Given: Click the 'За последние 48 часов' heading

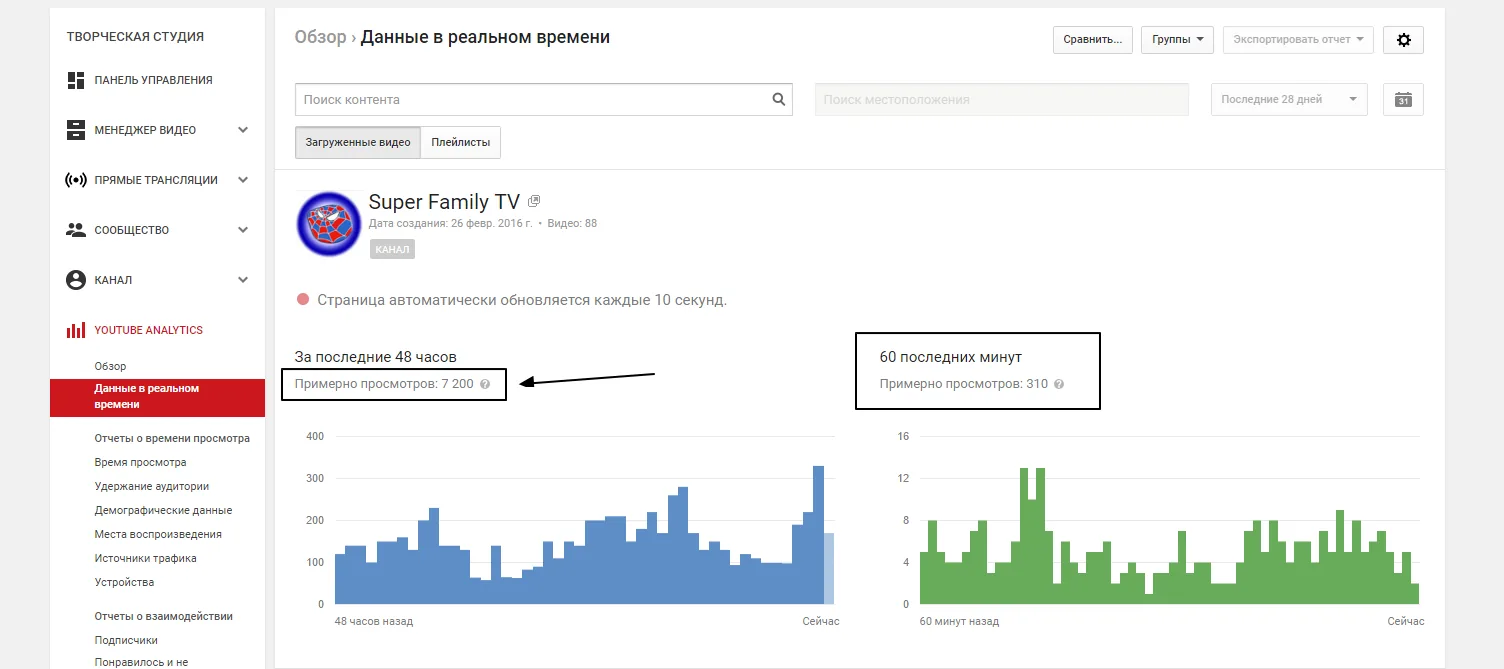Looking at the screenshot, I should [x=376, y=357].
